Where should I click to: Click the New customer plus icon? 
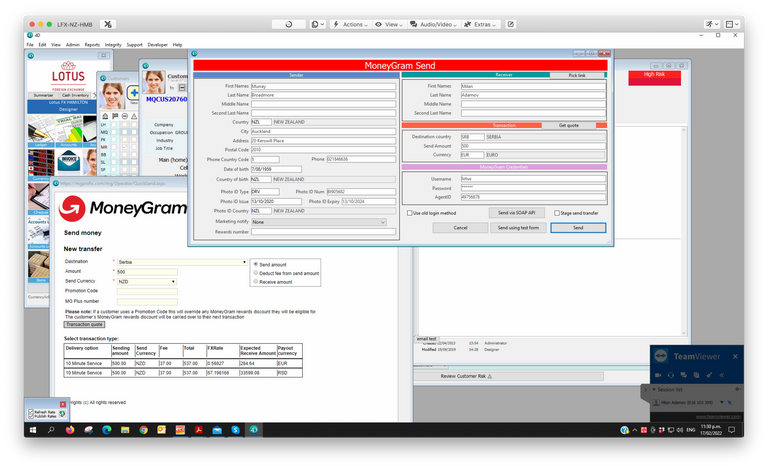(133, 93)
